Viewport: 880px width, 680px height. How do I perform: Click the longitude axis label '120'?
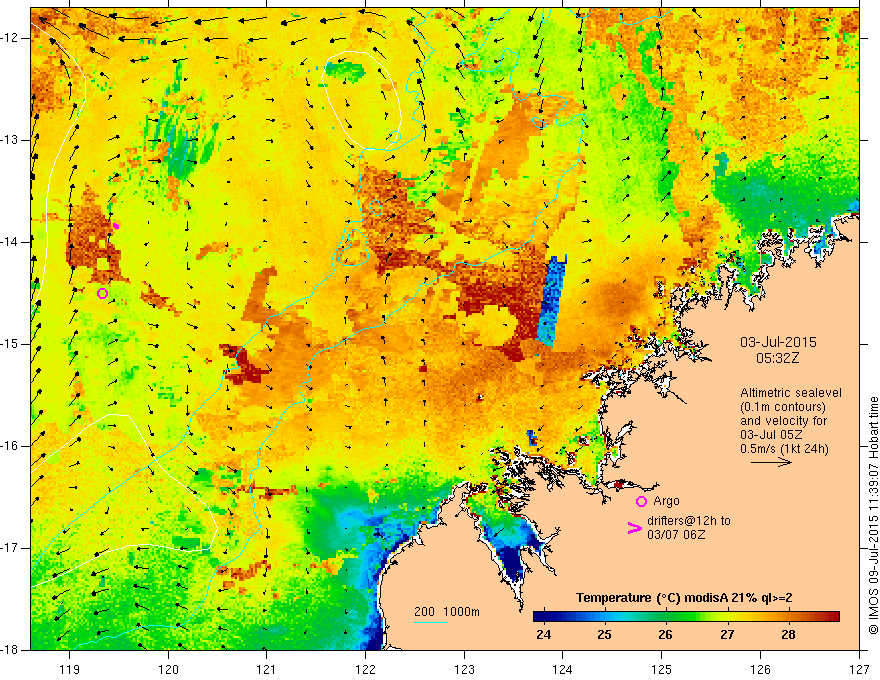168,669
